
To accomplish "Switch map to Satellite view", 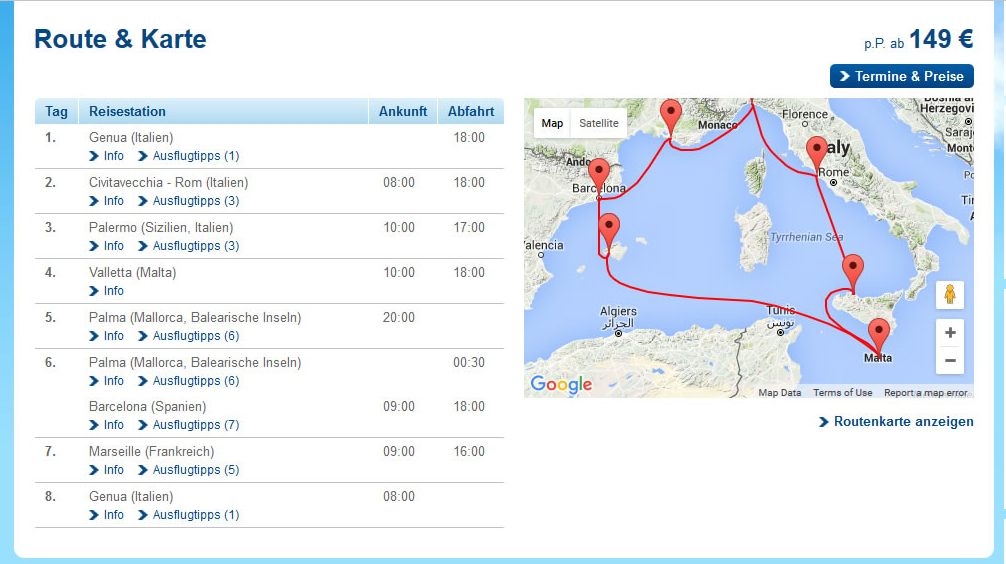I will 599,123.
